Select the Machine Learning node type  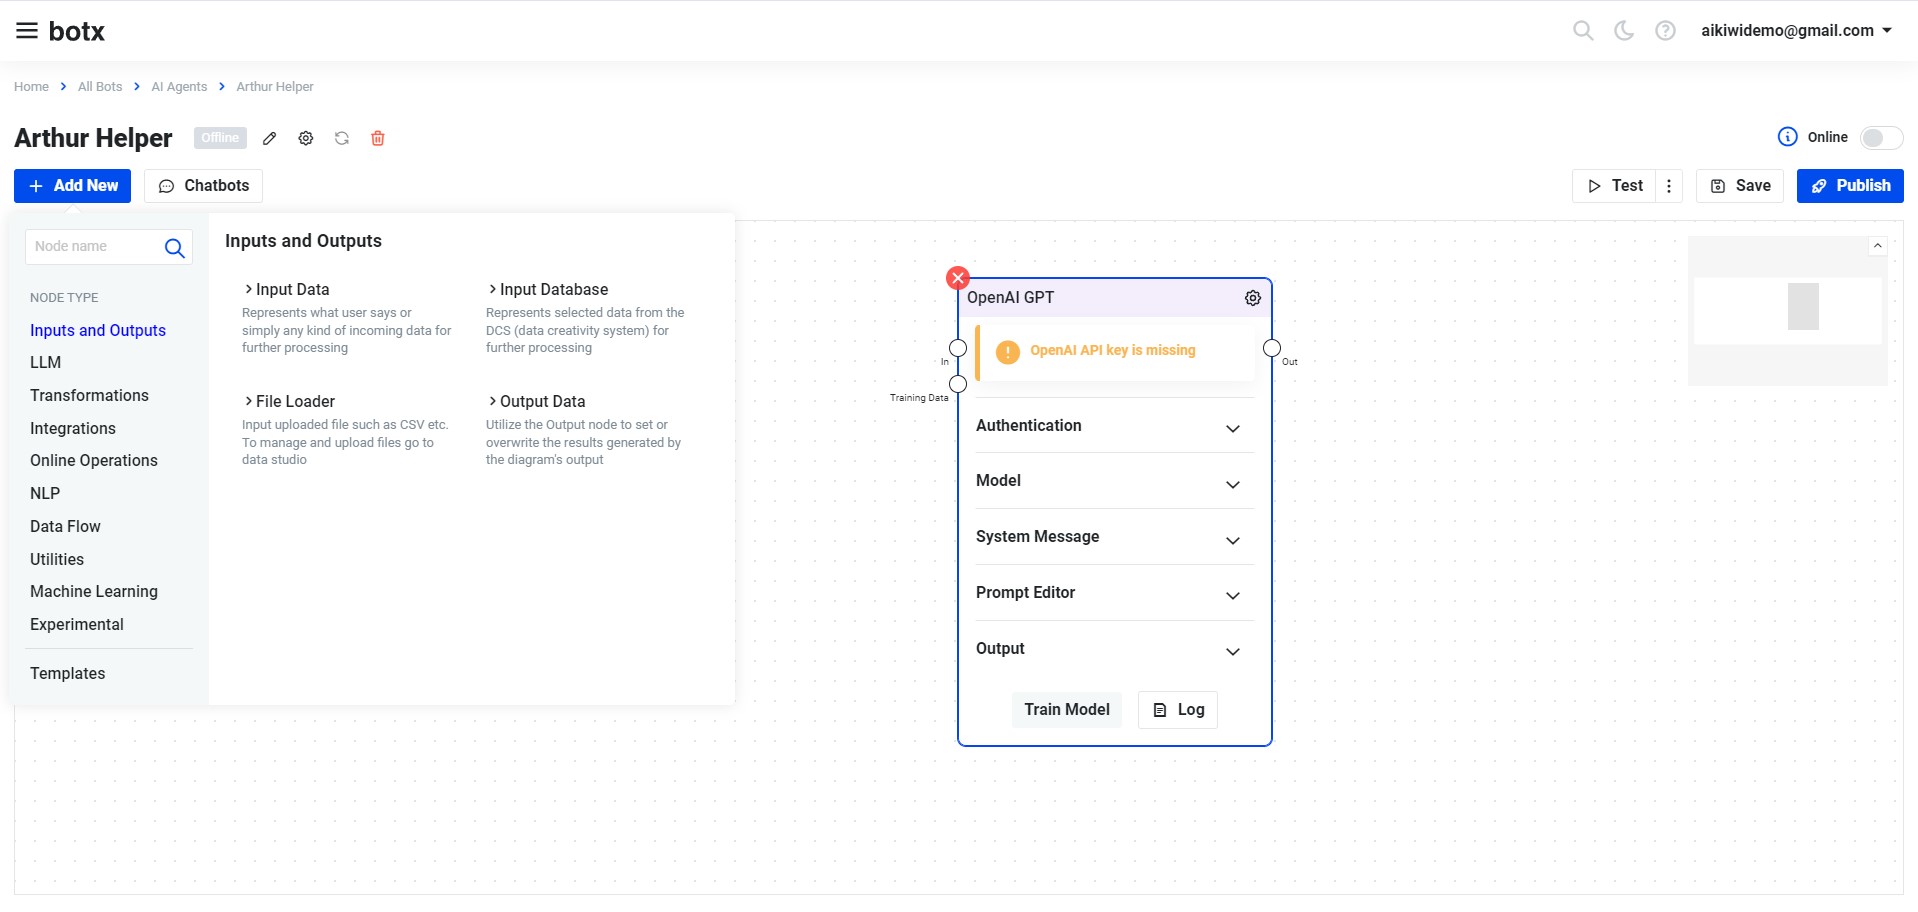point(94,592)
